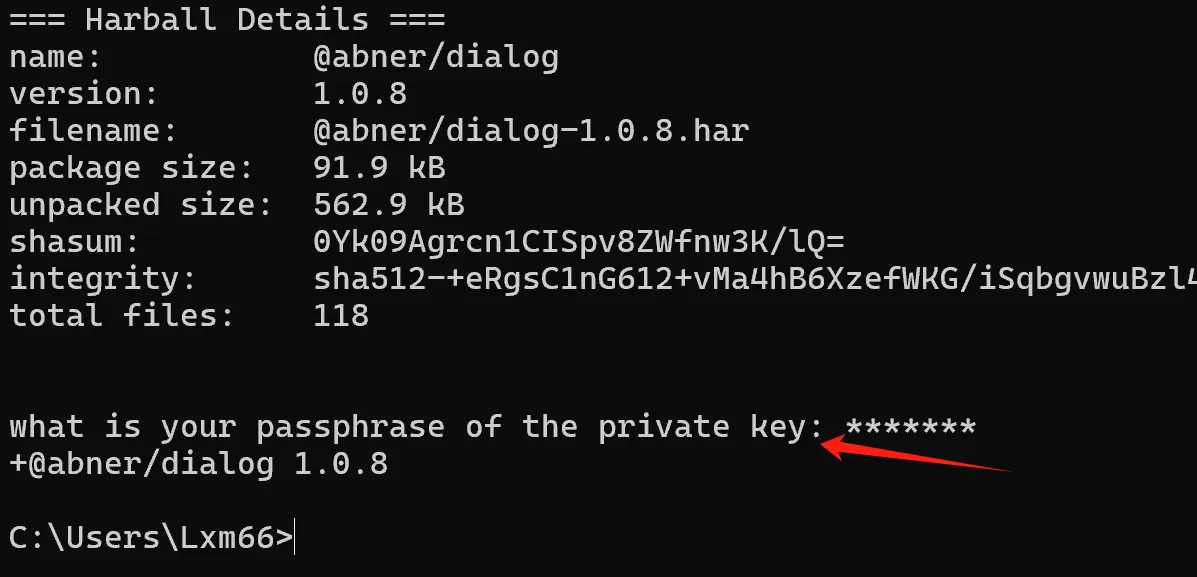The width and height of the screenshot is (1197, 577).
Task: Click the red arrow annotation
Action: (x=916, y=453)
